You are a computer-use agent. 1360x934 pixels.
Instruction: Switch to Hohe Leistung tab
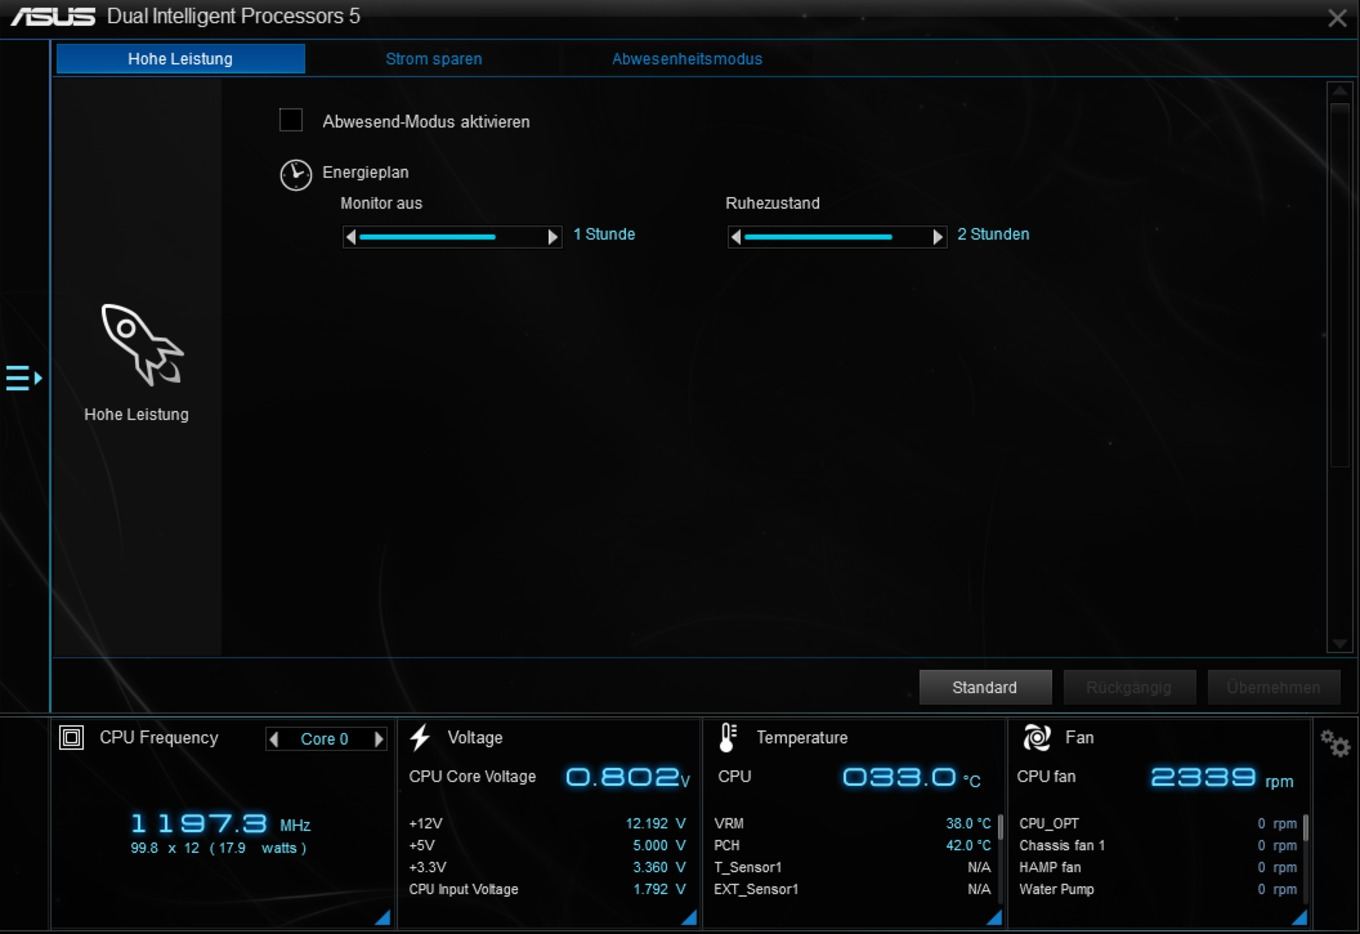coord(181,59)
